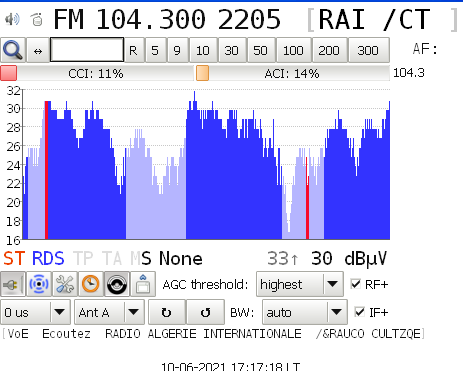This screenshot has width=463, height=371.
Task: Rotate antenna counter-clockwise with arrow button
Action: click(x=205, y=312)
